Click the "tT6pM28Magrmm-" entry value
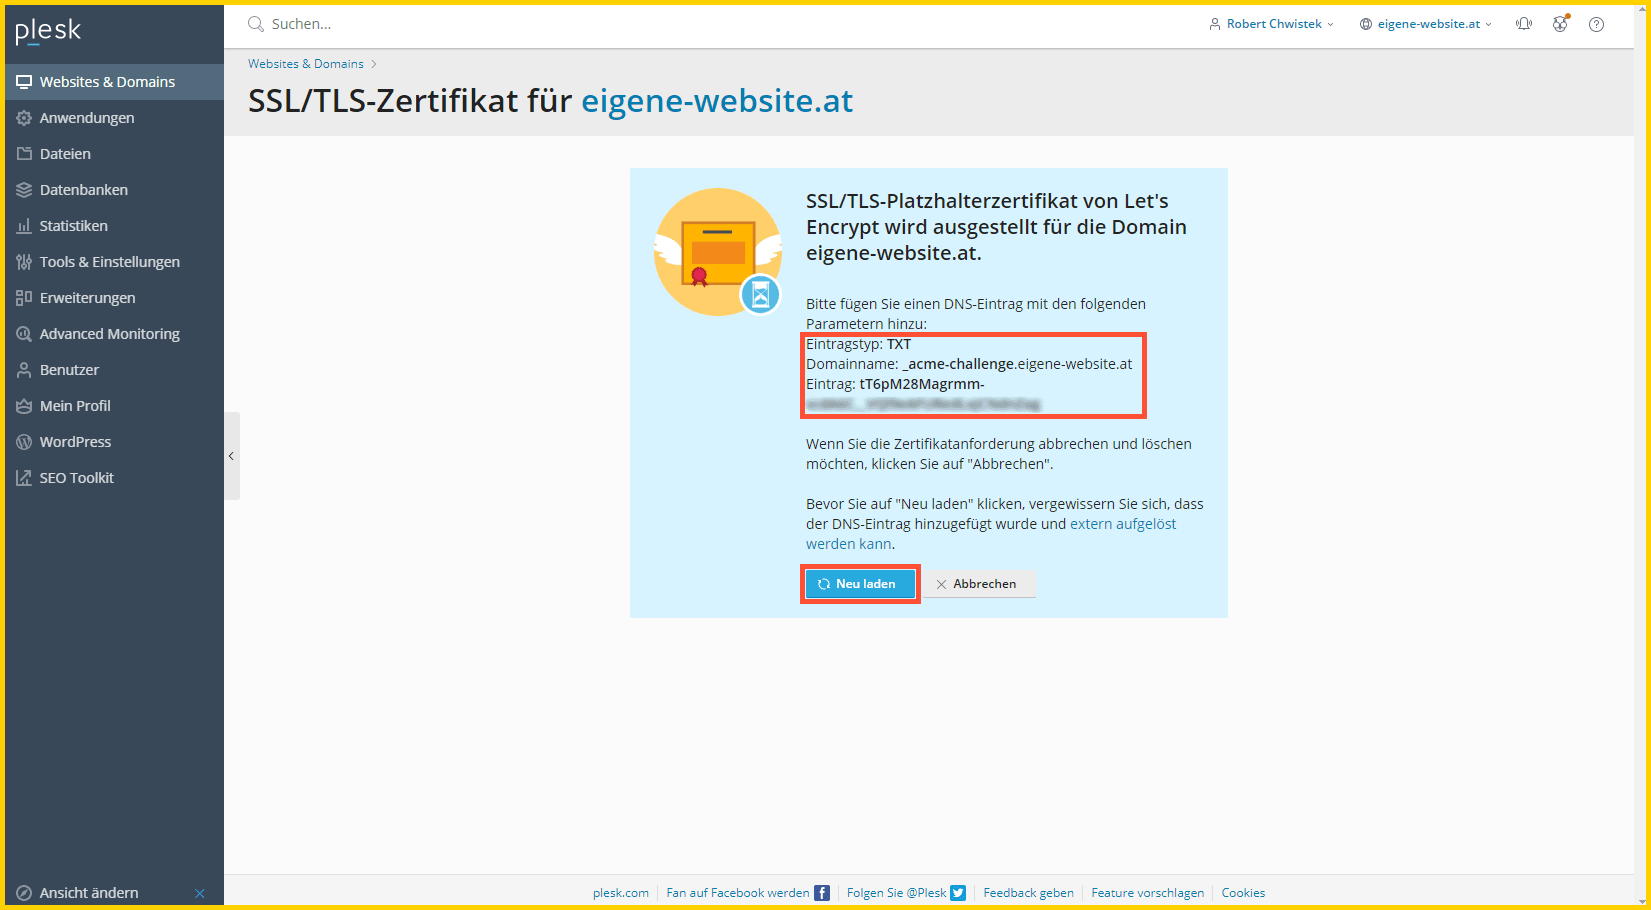This screenshot has width=1651, height=910. (922, 384)
